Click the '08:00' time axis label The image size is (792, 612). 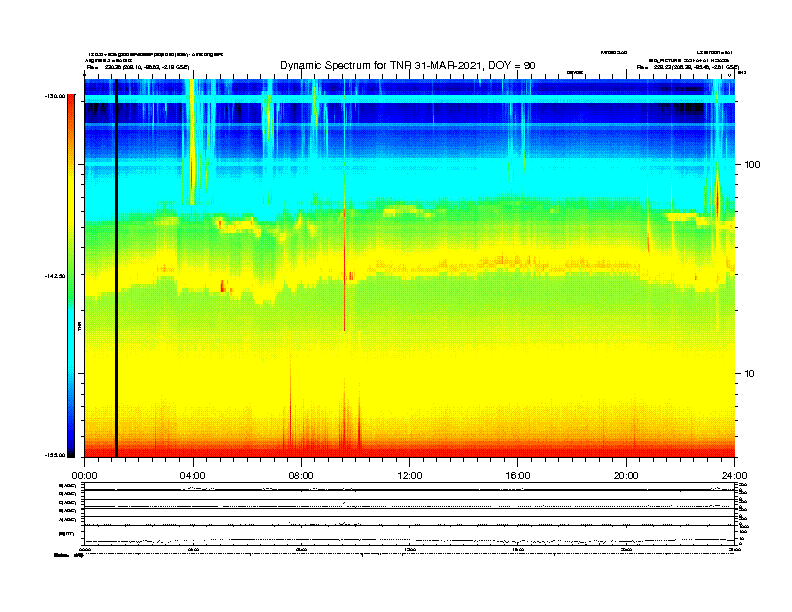[x=301, y=476]
